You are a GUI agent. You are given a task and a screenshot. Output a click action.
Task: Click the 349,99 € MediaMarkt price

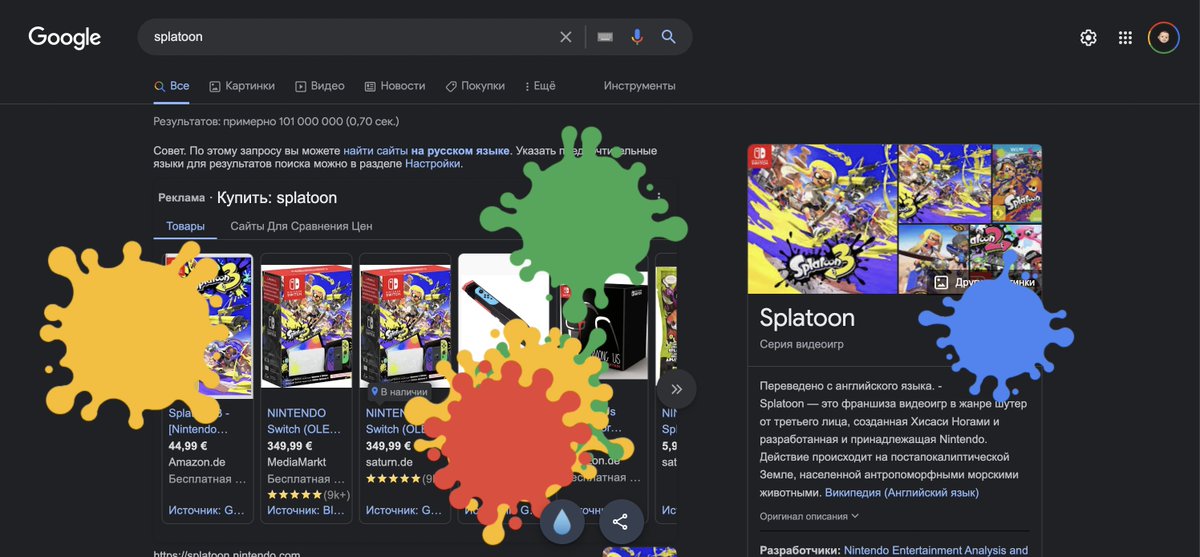290,446
